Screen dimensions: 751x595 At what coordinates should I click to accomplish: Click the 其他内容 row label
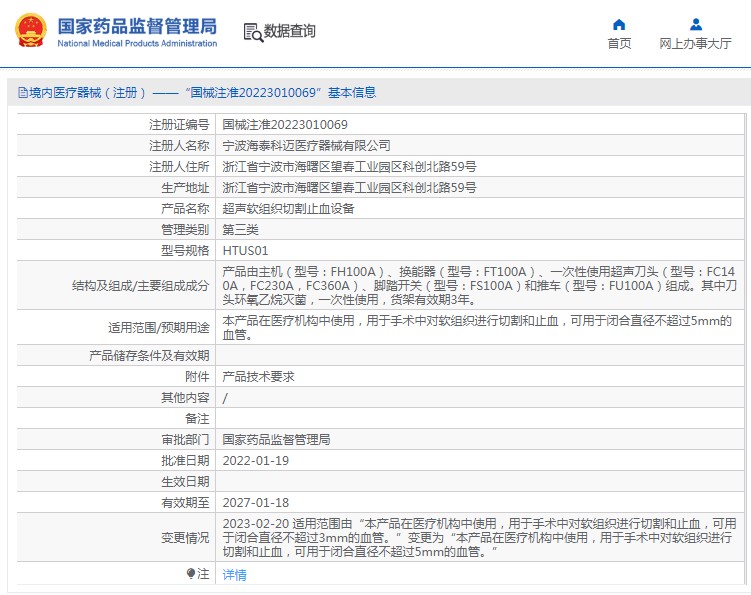[185, 398]
